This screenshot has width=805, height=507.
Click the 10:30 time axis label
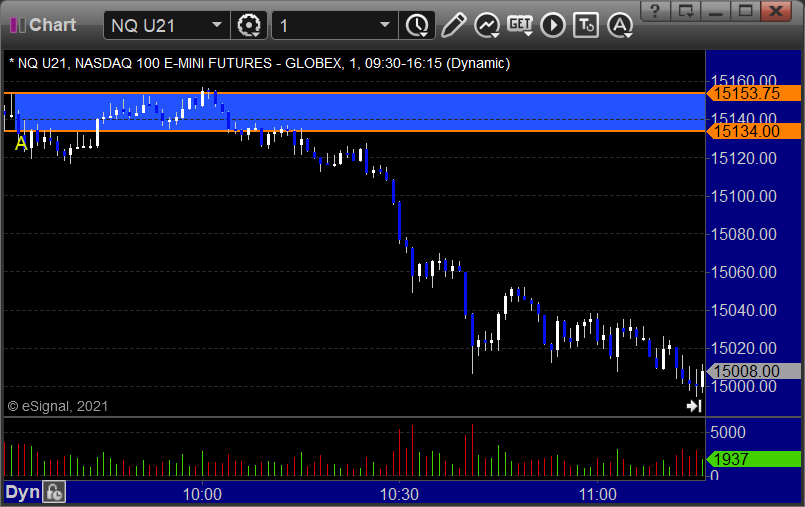pos(399,495)
